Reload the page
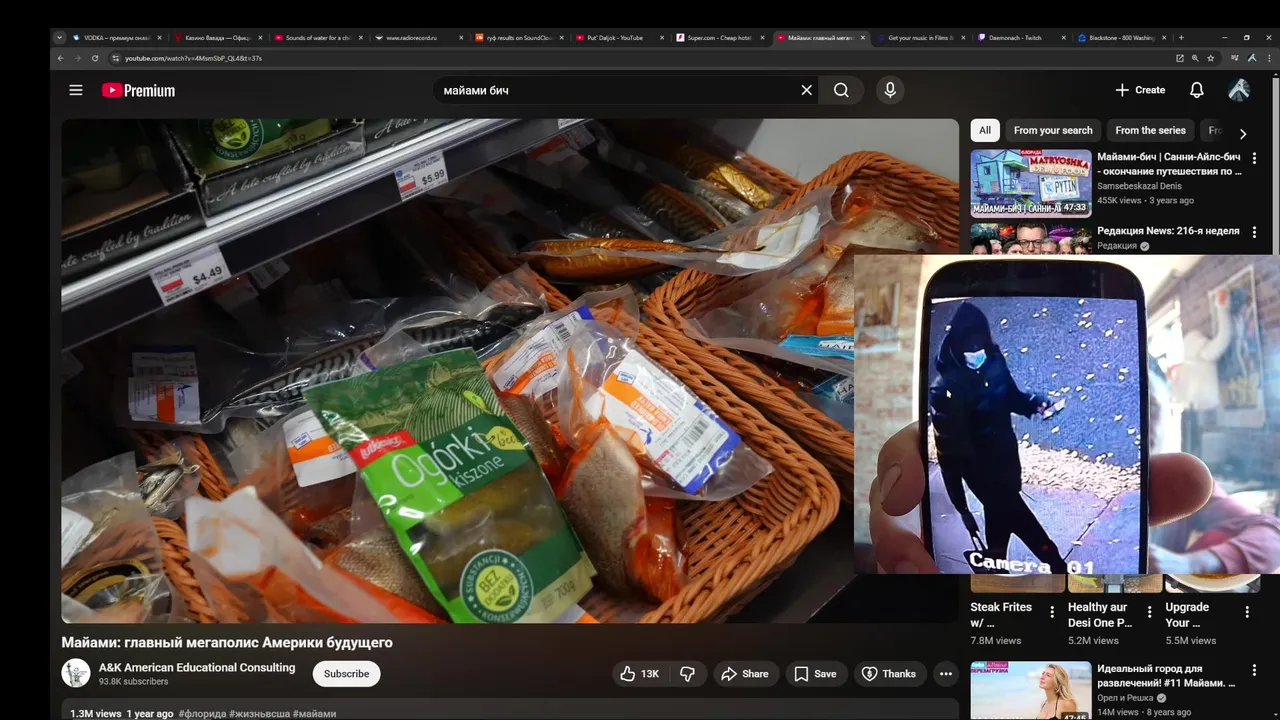 pyautogui.click(x=95, y=58)
